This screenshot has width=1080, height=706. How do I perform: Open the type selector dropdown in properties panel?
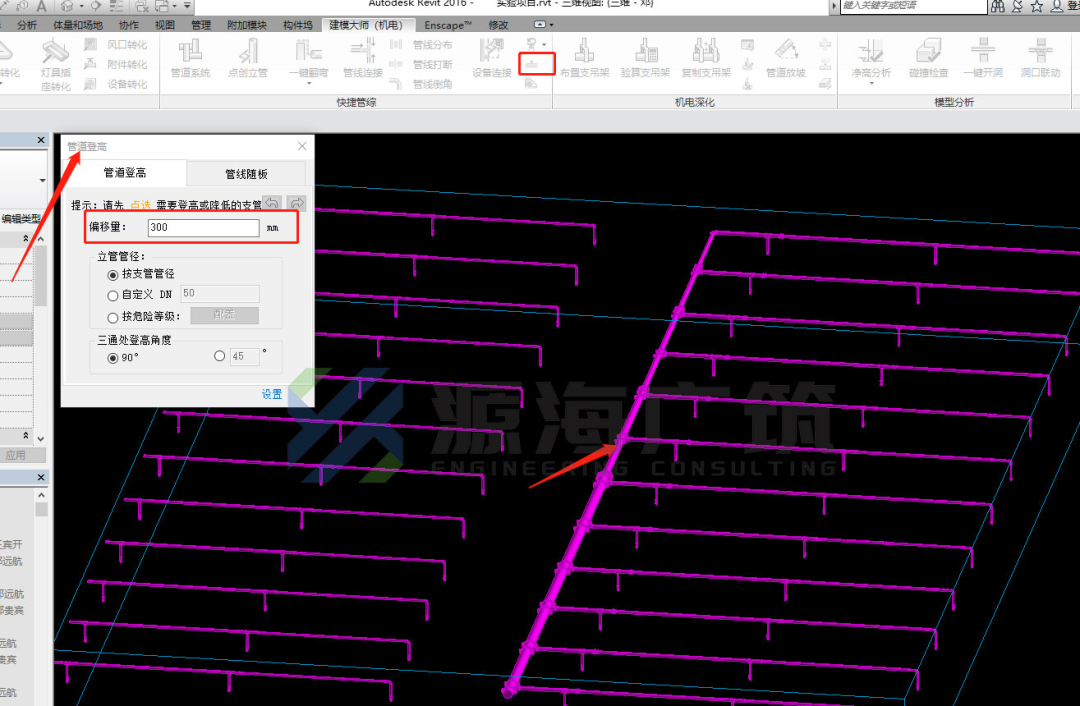pyautogui.click(x=43, y=180)
